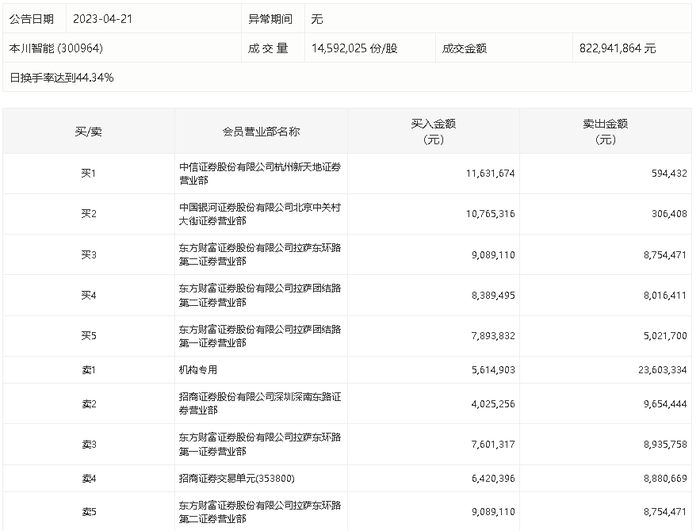700x531 pixels.
Task: Click buy amount 8,389,495
Action: (493, 295)
